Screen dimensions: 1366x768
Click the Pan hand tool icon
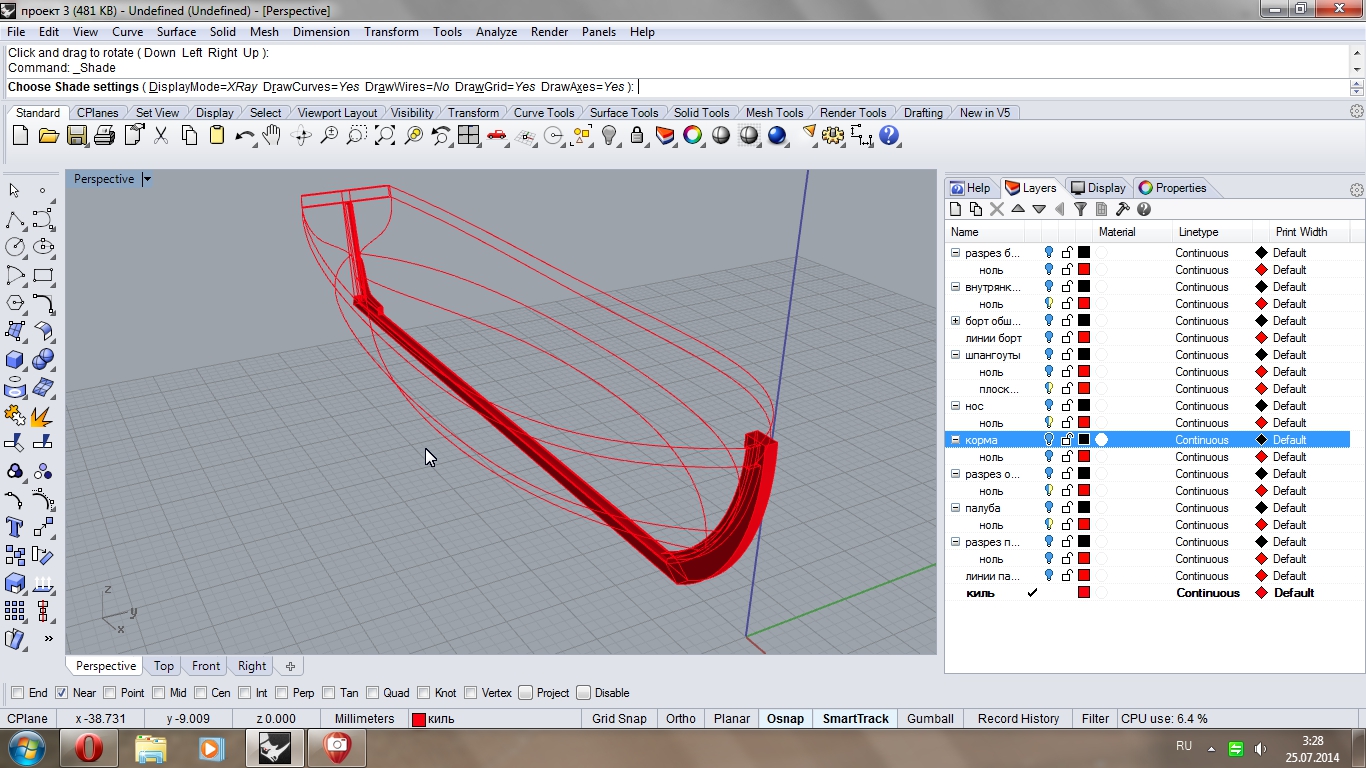click(272, 135)
